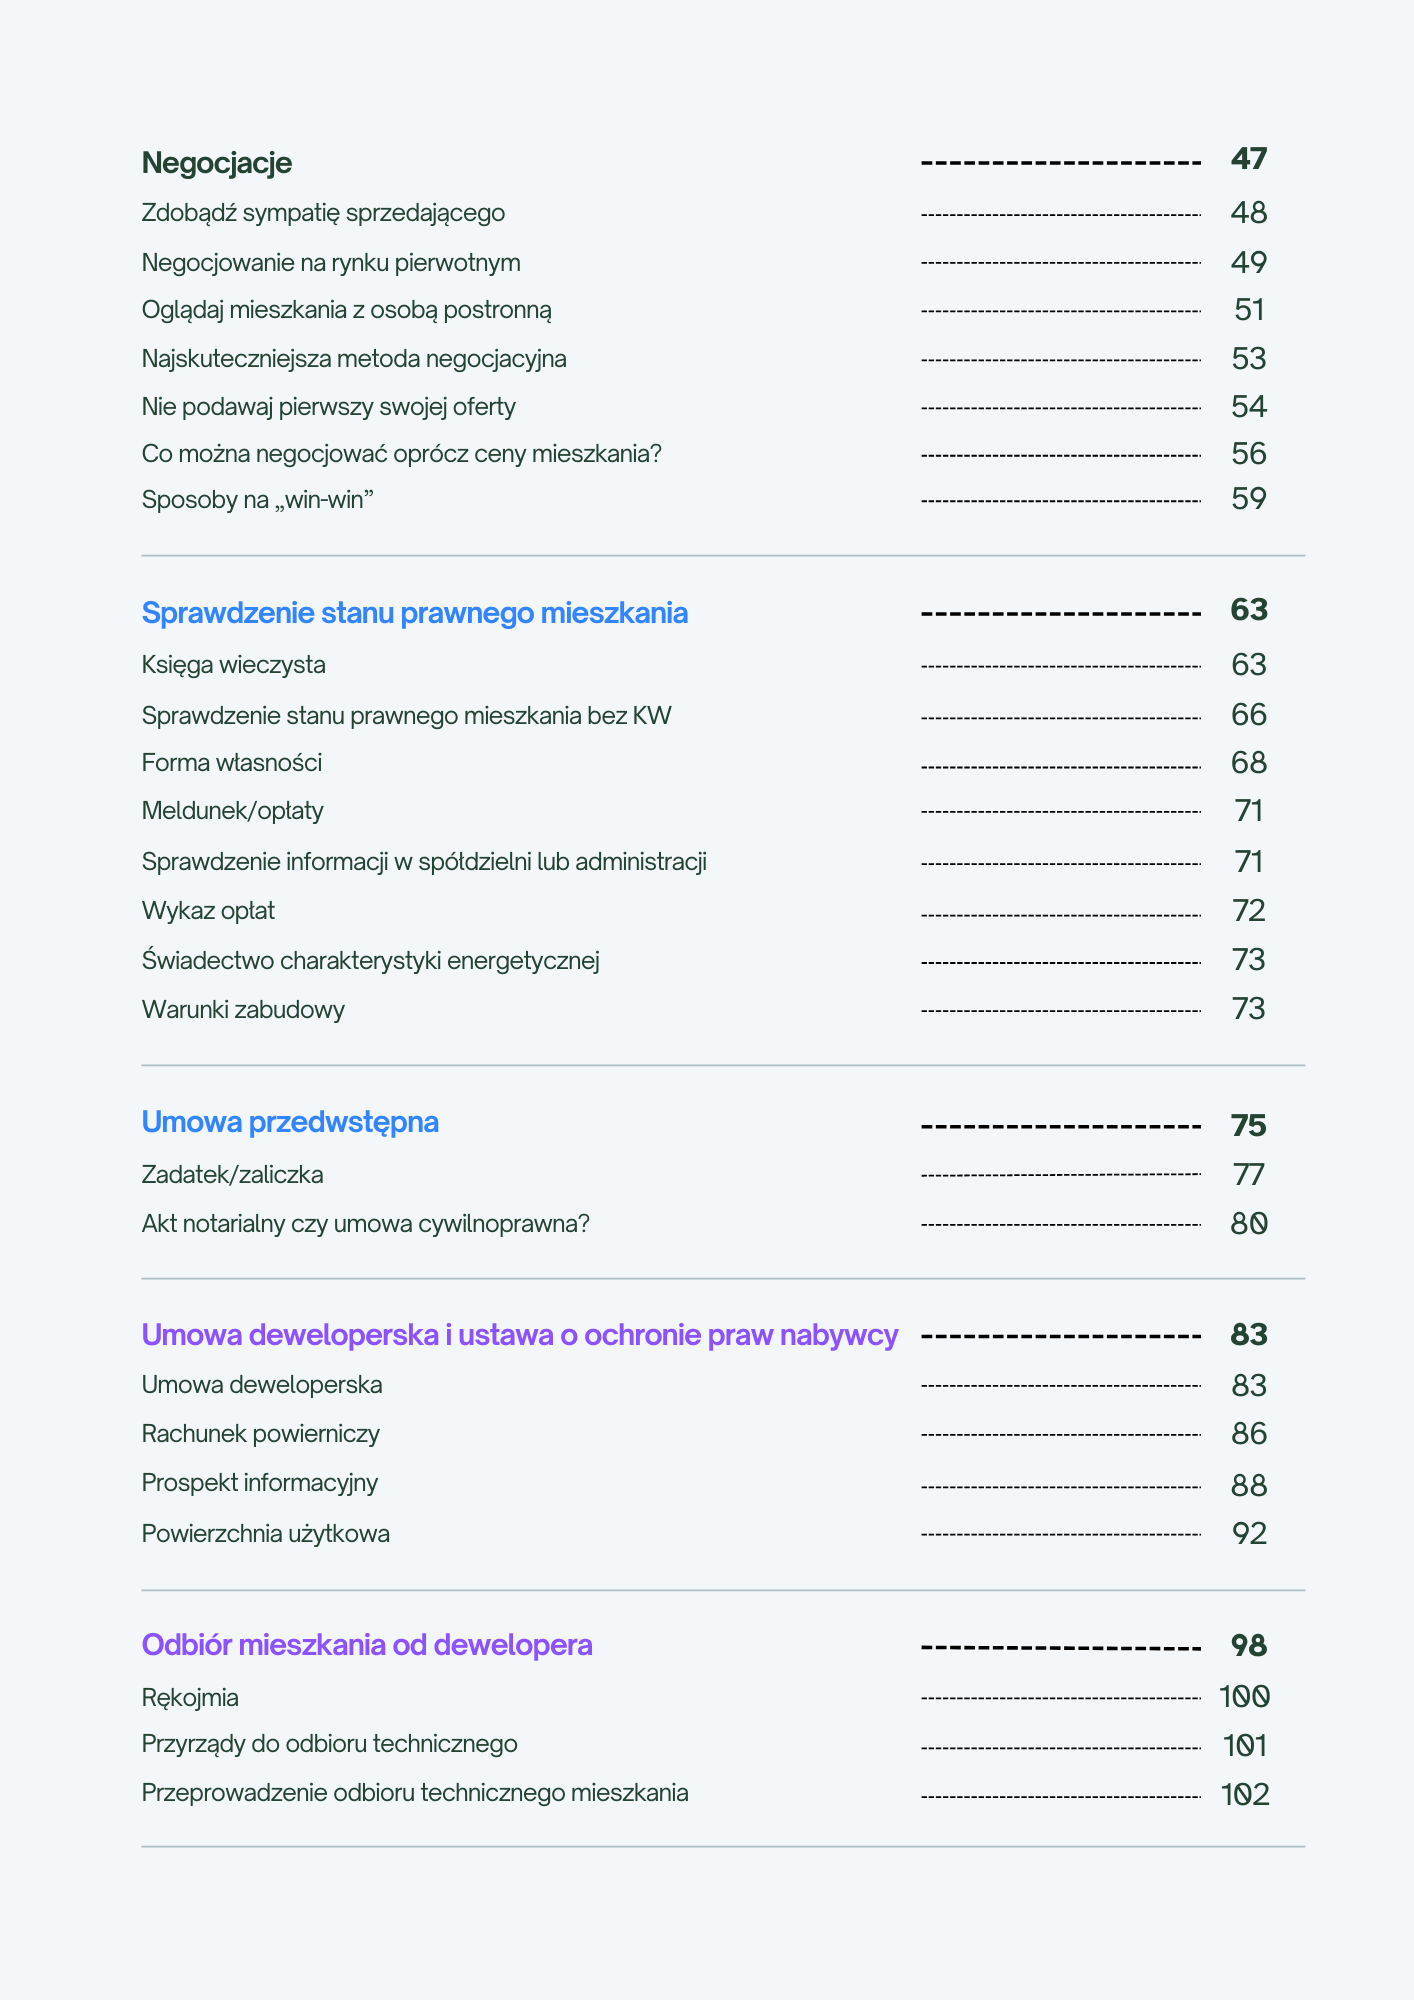Open Księga wieczysta entry

tap(233, 665)
